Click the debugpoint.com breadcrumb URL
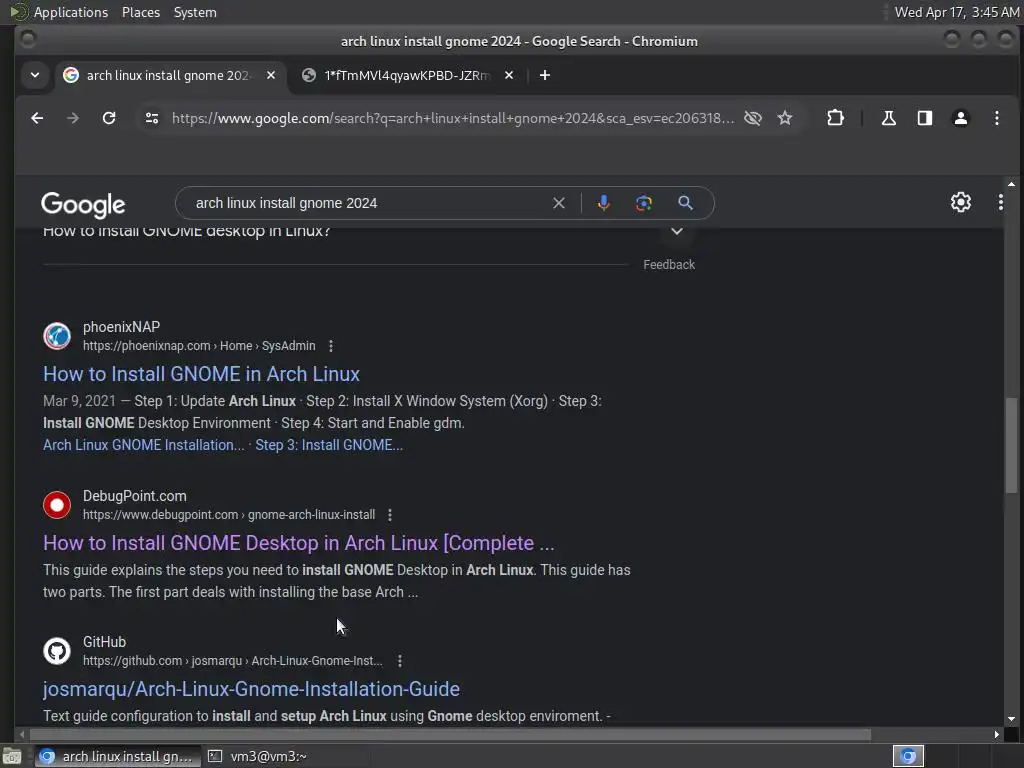The height and width of the screenshot is (768, 1024). click(229, 515)
